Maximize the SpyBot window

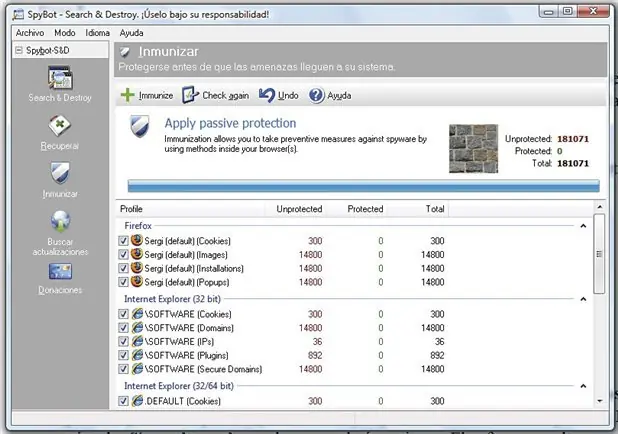[568, 11]
